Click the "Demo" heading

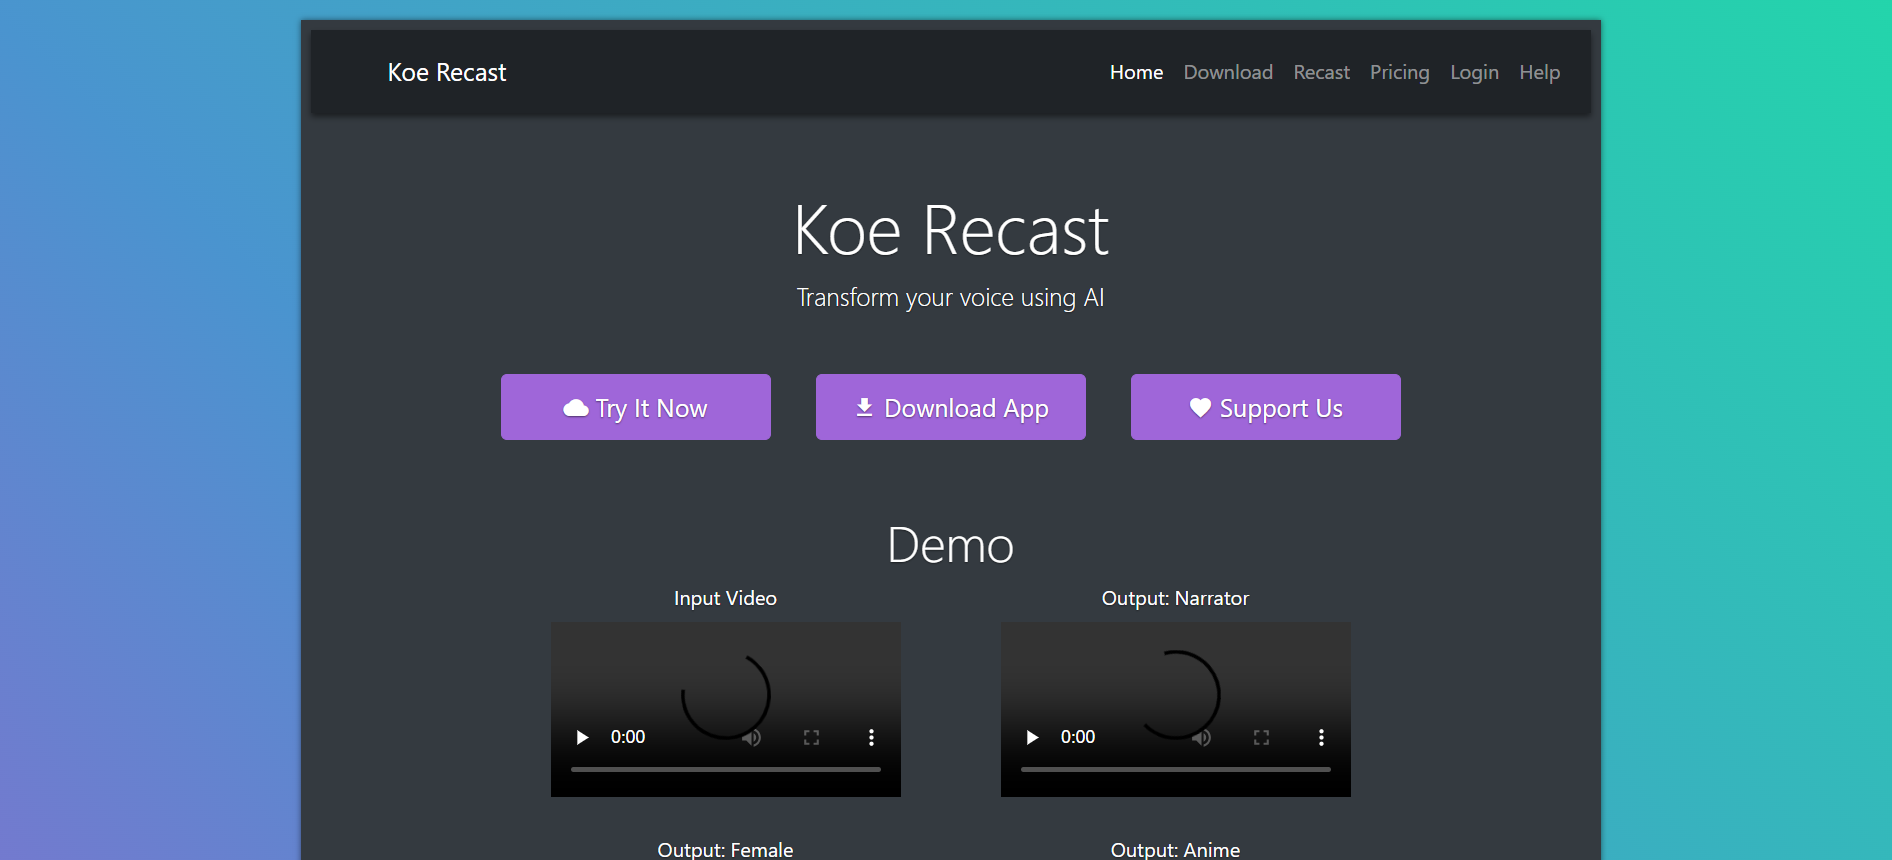pyautogui.click(x=950, y=545)
